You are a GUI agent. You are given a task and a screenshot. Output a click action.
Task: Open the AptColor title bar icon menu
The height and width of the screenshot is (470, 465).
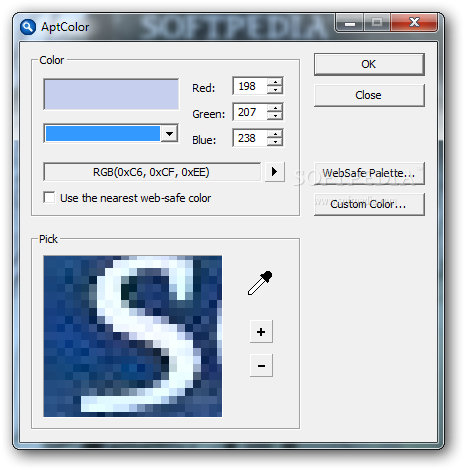[x=28, y=27]
